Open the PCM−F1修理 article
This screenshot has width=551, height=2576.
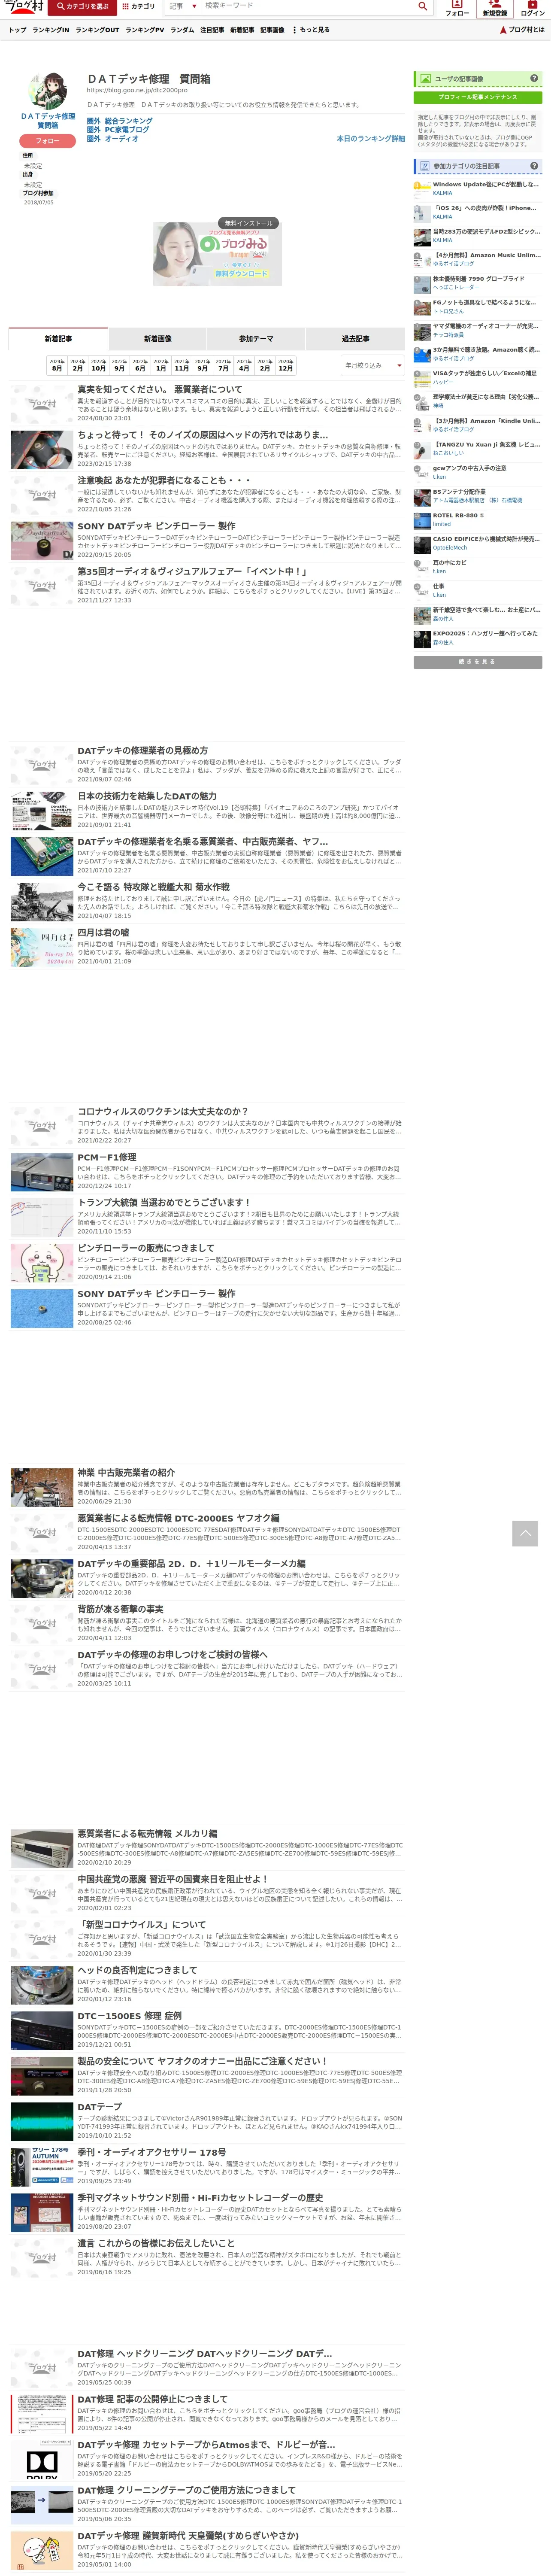click(107, 1157)
